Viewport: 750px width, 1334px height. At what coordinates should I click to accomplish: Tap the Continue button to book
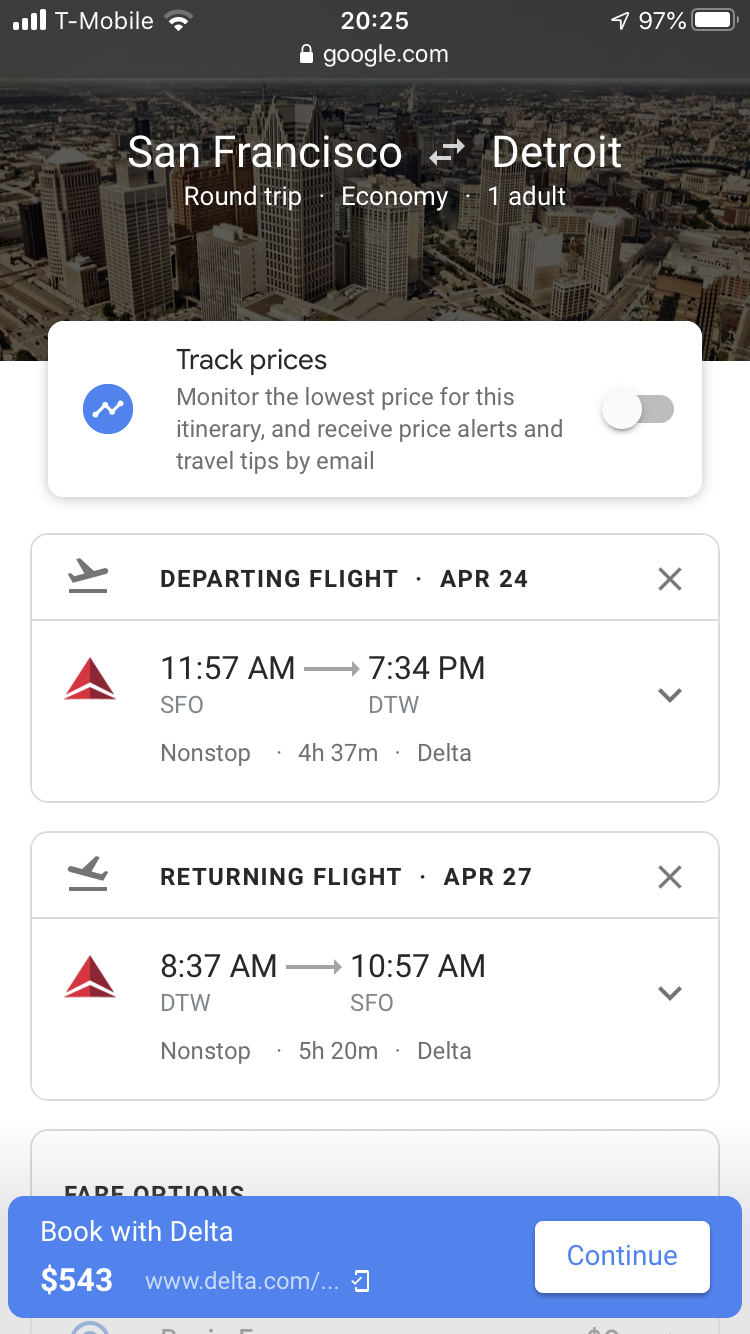pyautogui.click(x=622, y=1256)
